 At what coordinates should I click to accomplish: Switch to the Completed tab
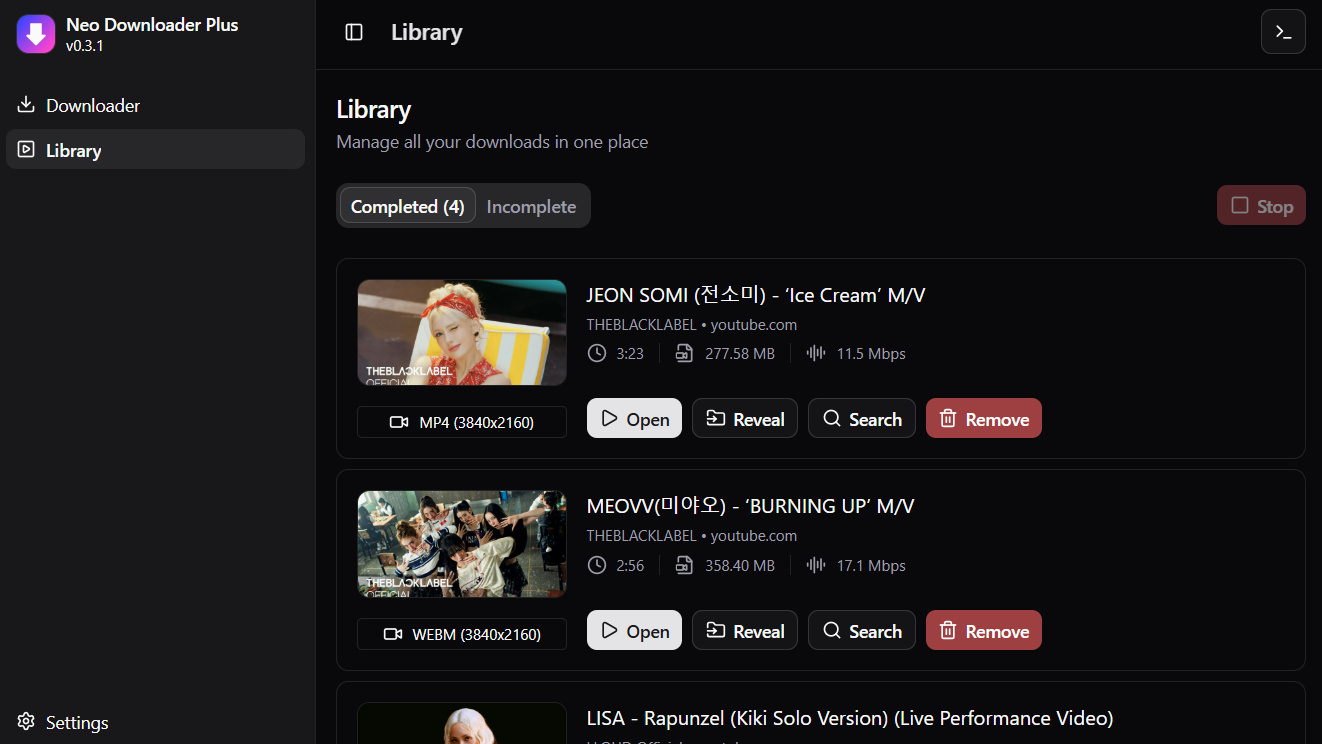coord(407,206)
